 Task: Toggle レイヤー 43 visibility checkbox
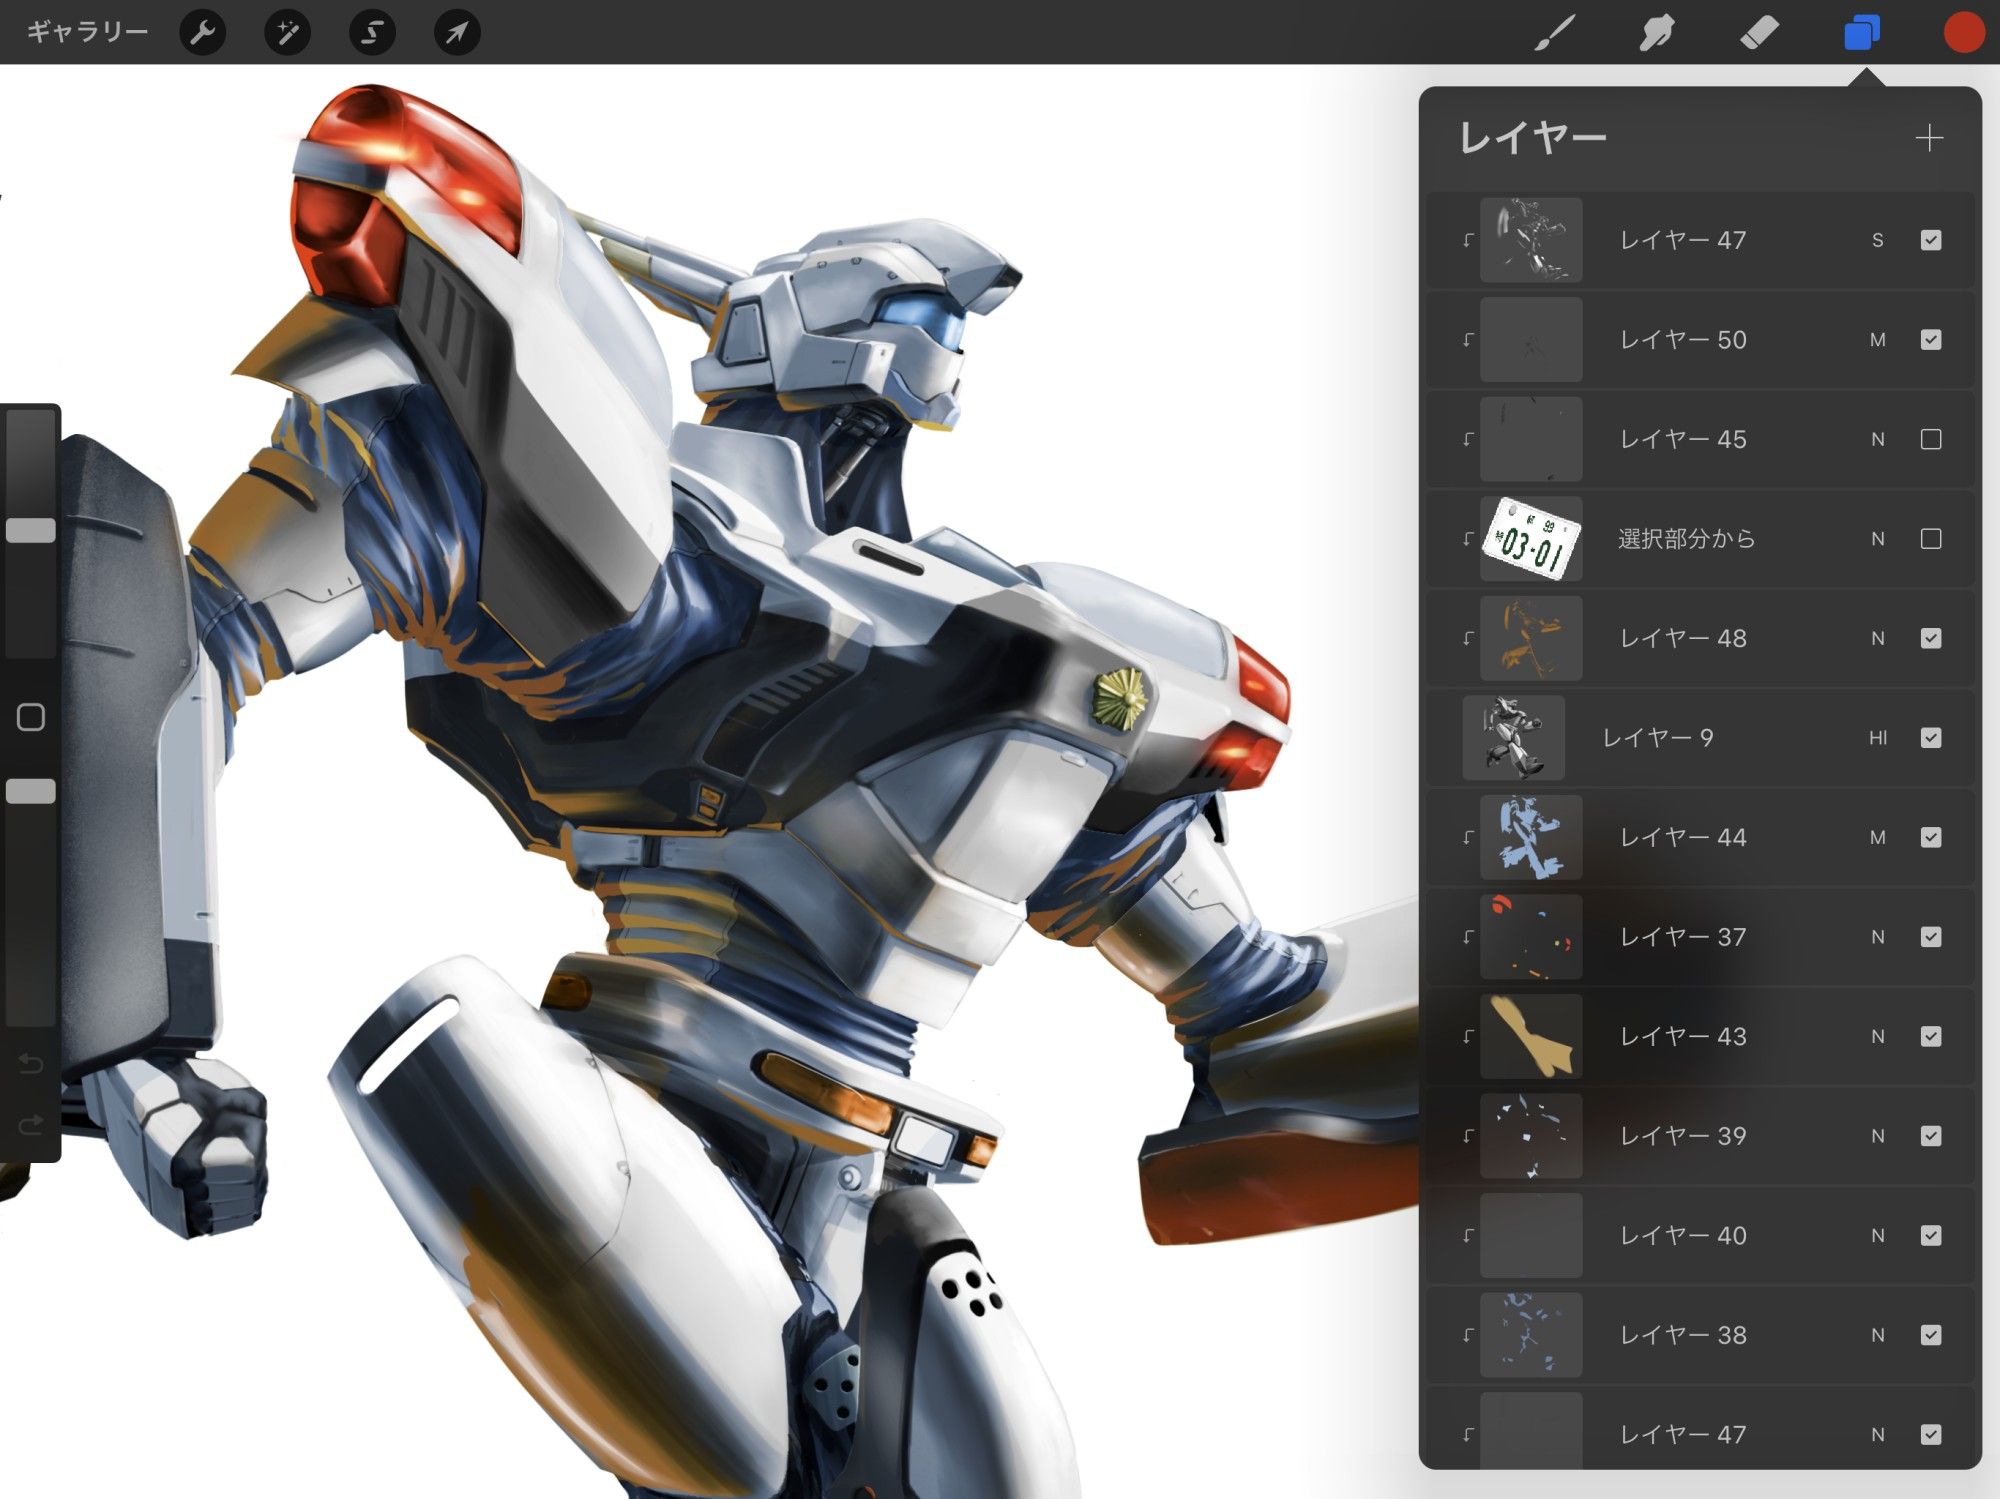click(x=1931, y=1036)
